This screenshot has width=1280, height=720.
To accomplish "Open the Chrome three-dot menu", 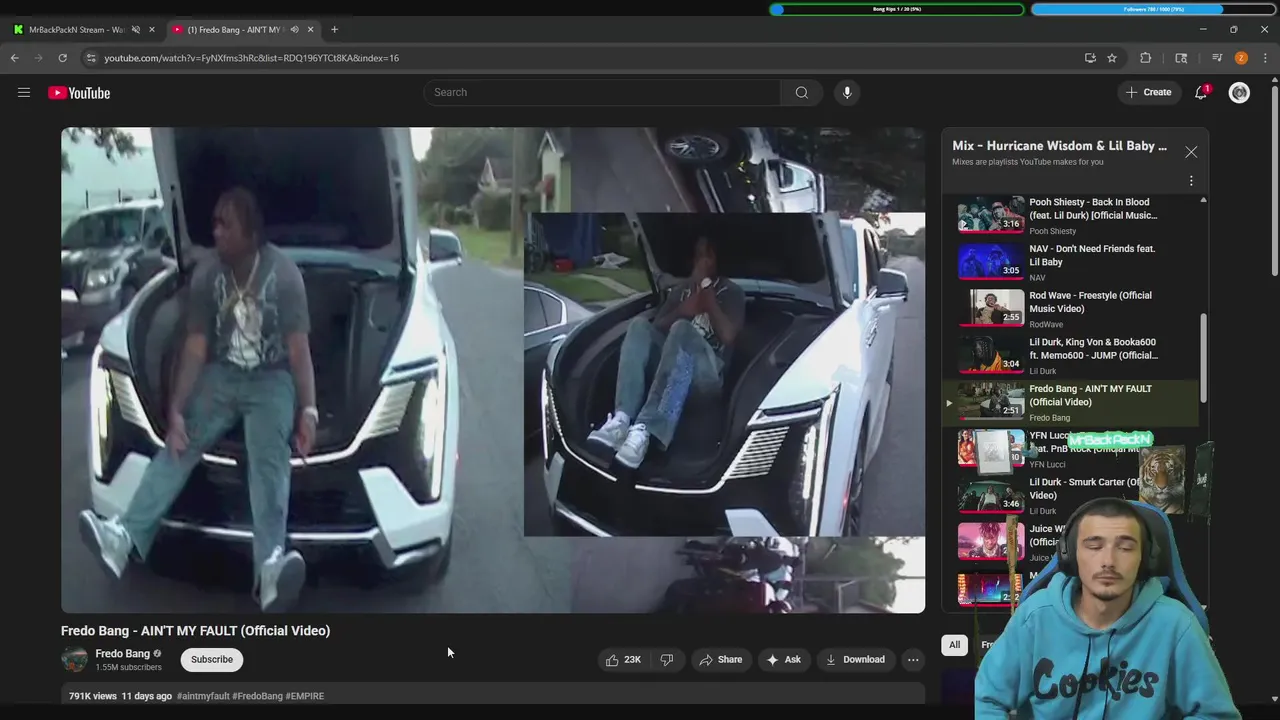I will 1265,58.
